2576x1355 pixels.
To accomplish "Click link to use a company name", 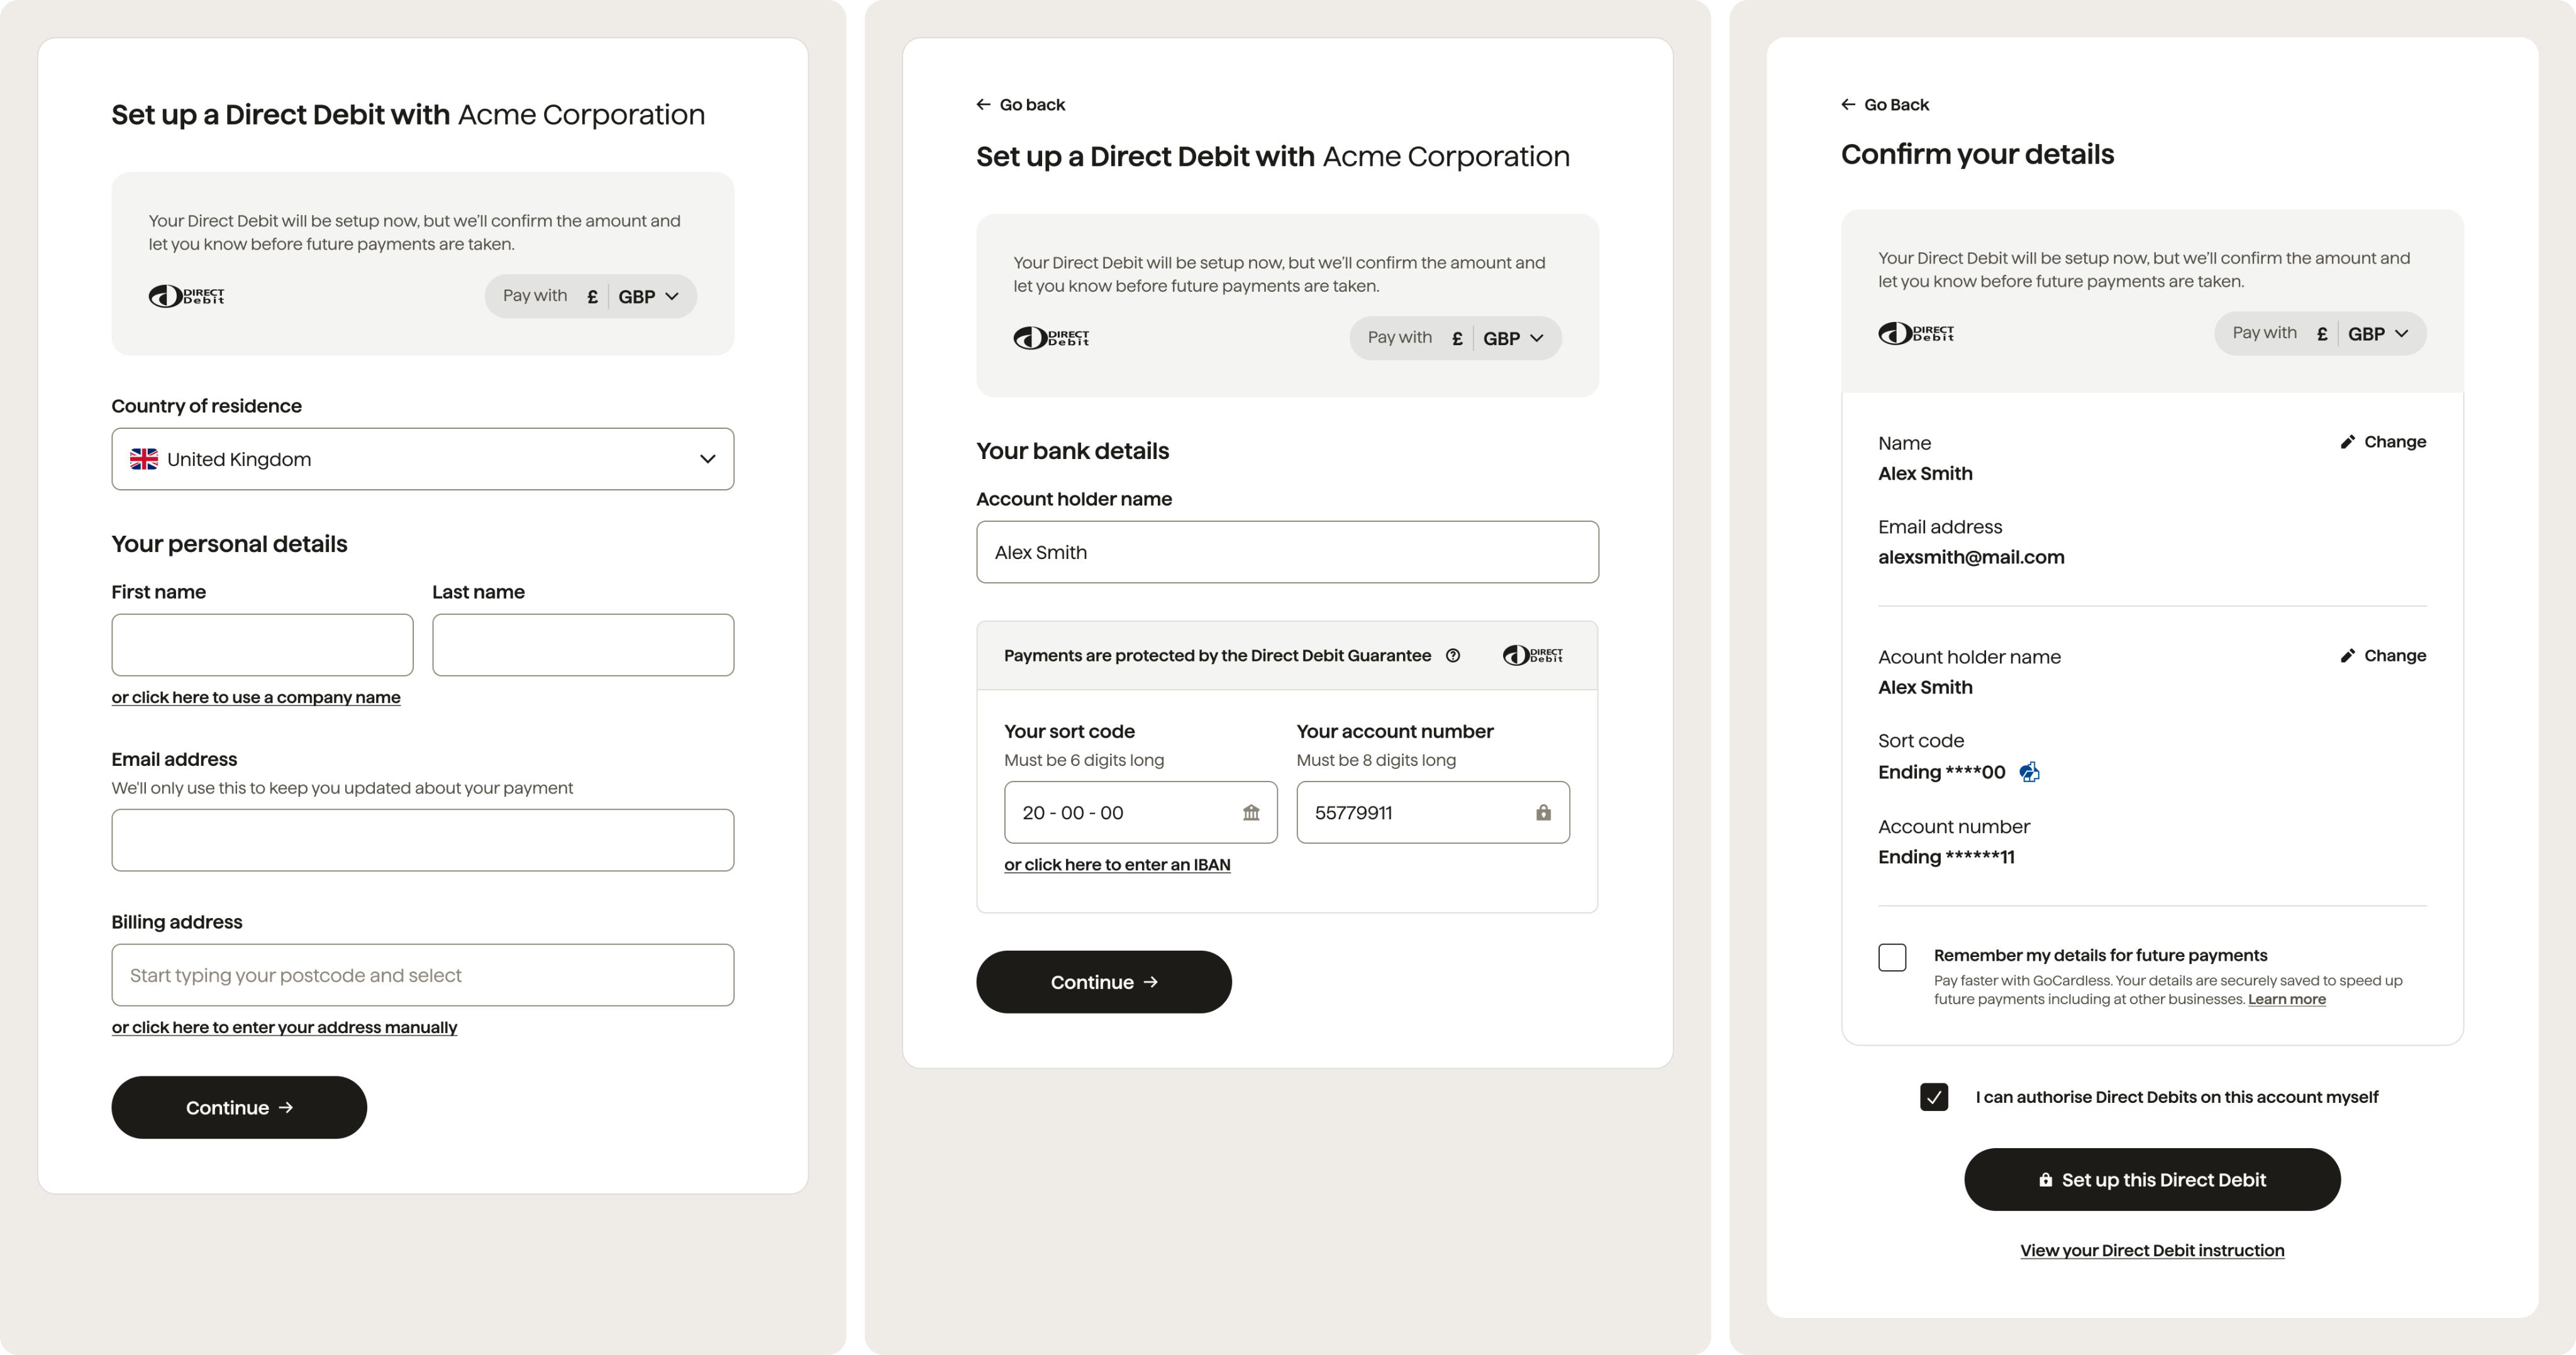I will tap(256, 697).
